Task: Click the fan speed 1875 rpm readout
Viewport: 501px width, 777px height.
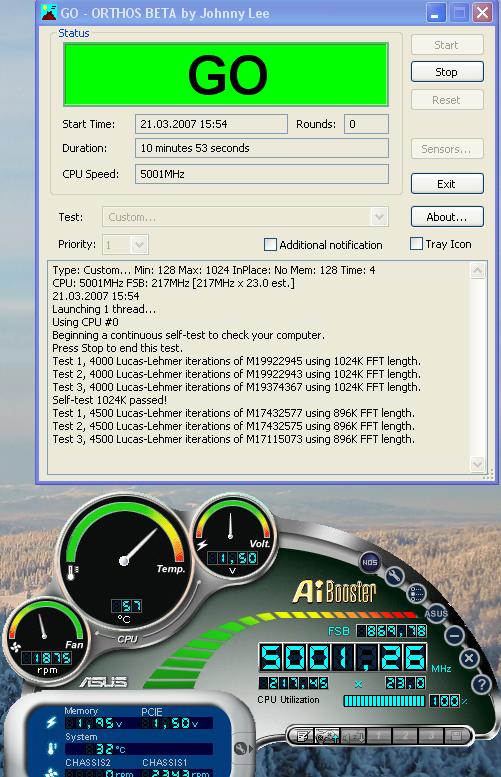Action: (x=47, y=658)
